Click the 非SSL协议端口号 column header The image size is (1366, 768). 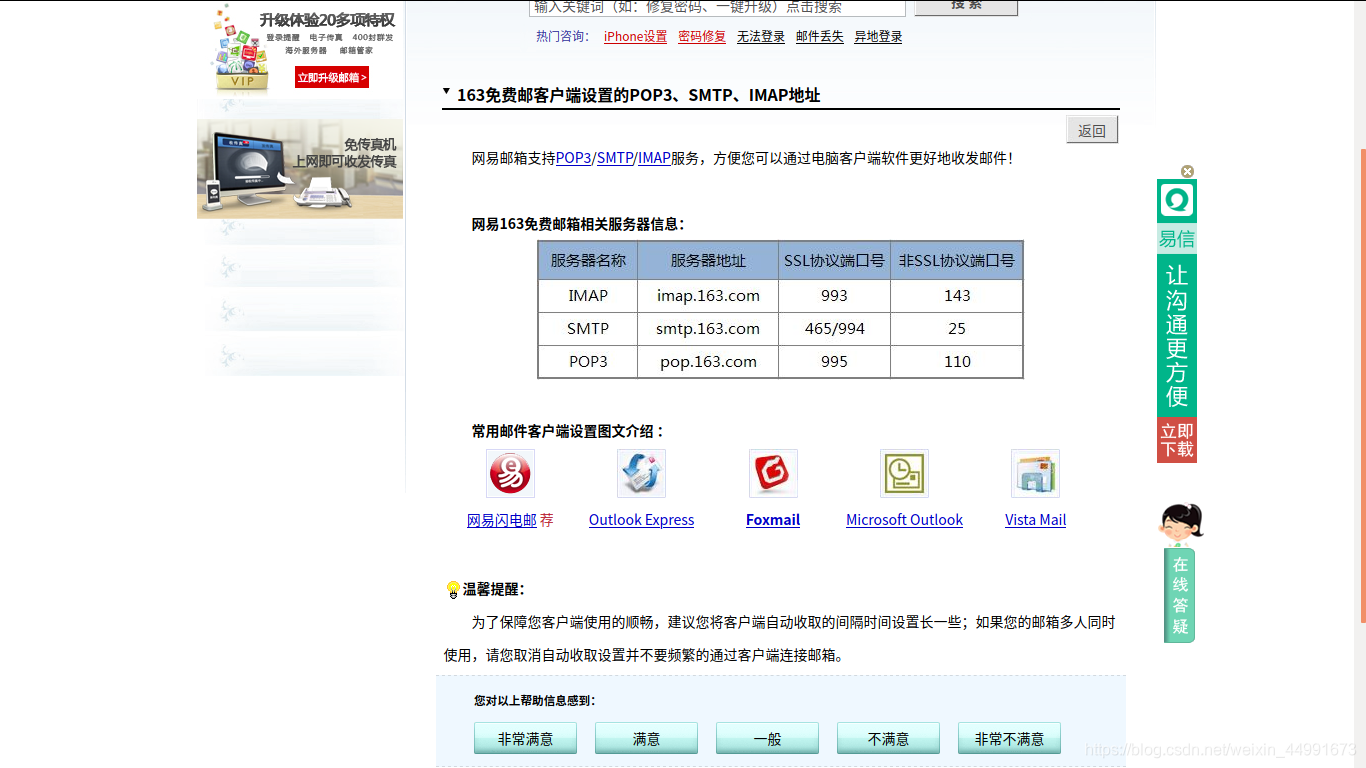[x=957, y=260]
